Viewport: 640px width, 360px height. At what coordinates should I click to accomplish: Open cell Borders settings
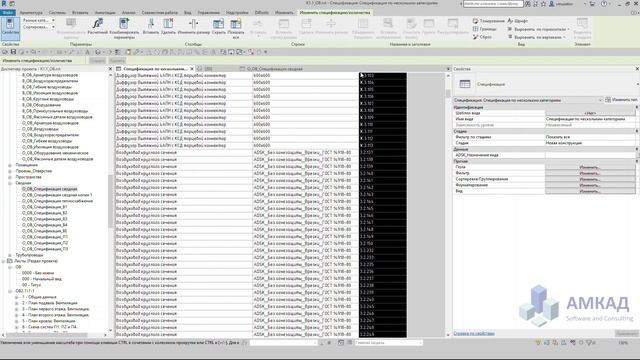pos(484,29)
